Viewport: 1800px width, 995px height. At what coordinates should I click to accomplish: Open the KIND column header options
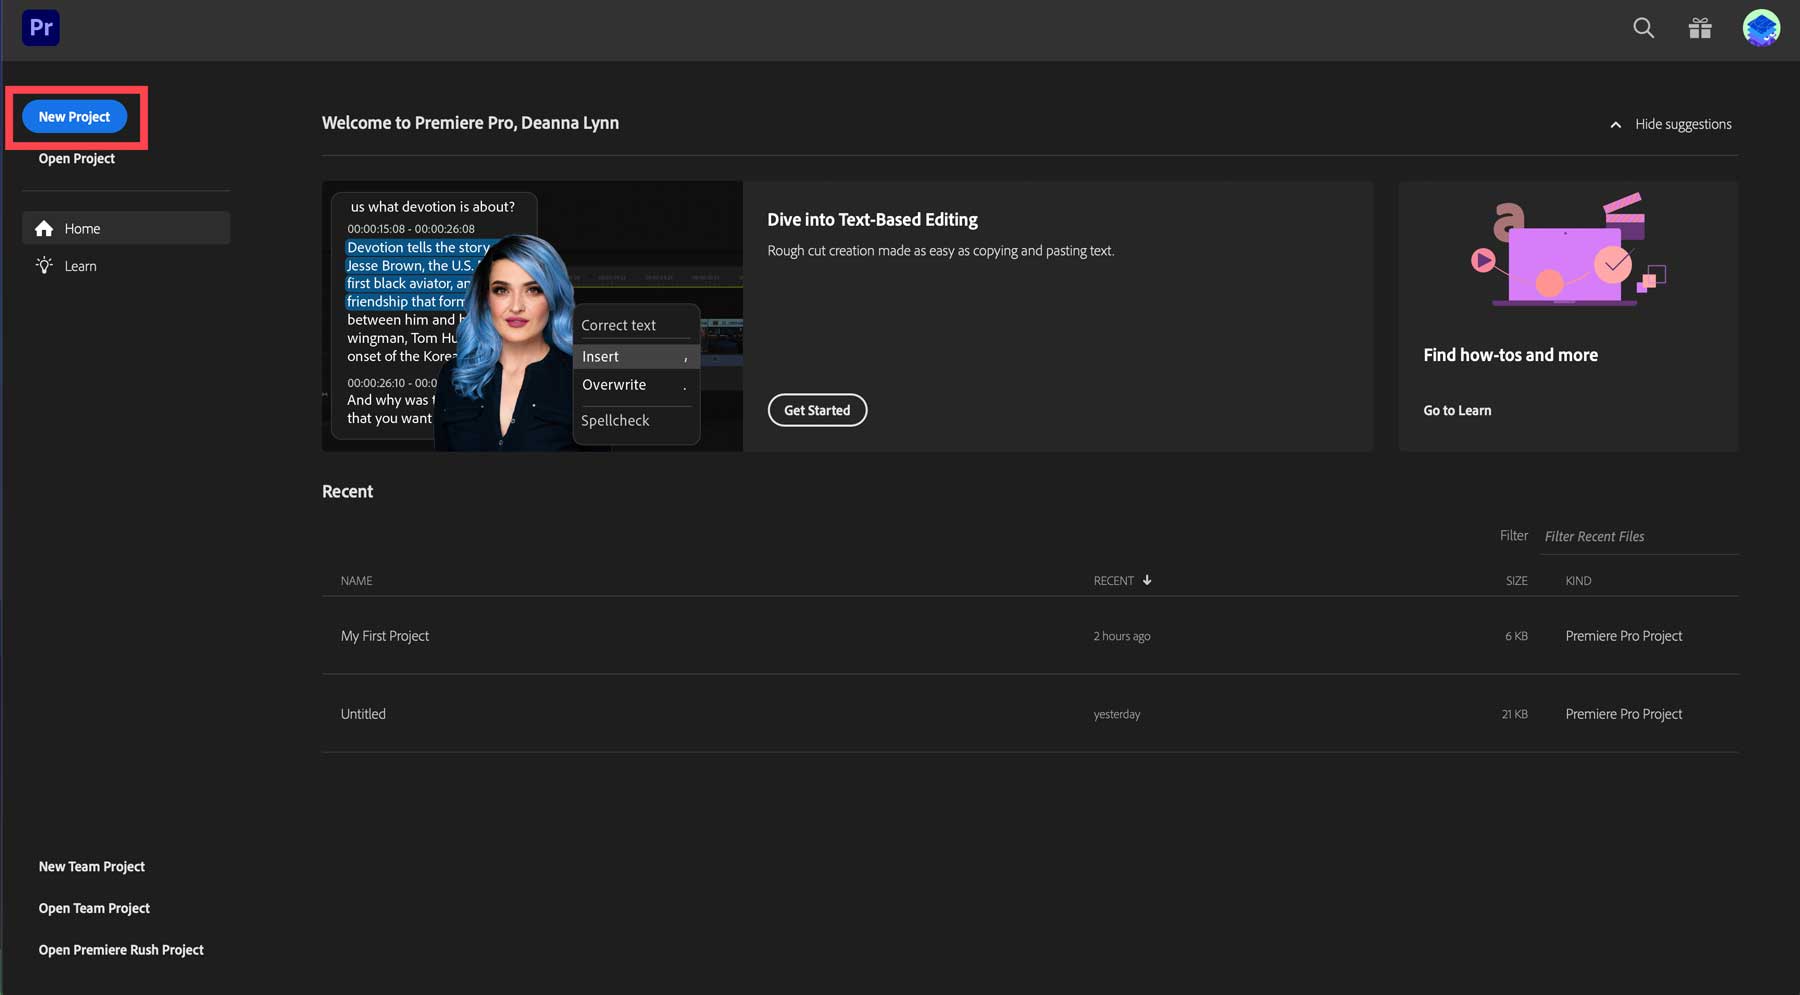1578,580
